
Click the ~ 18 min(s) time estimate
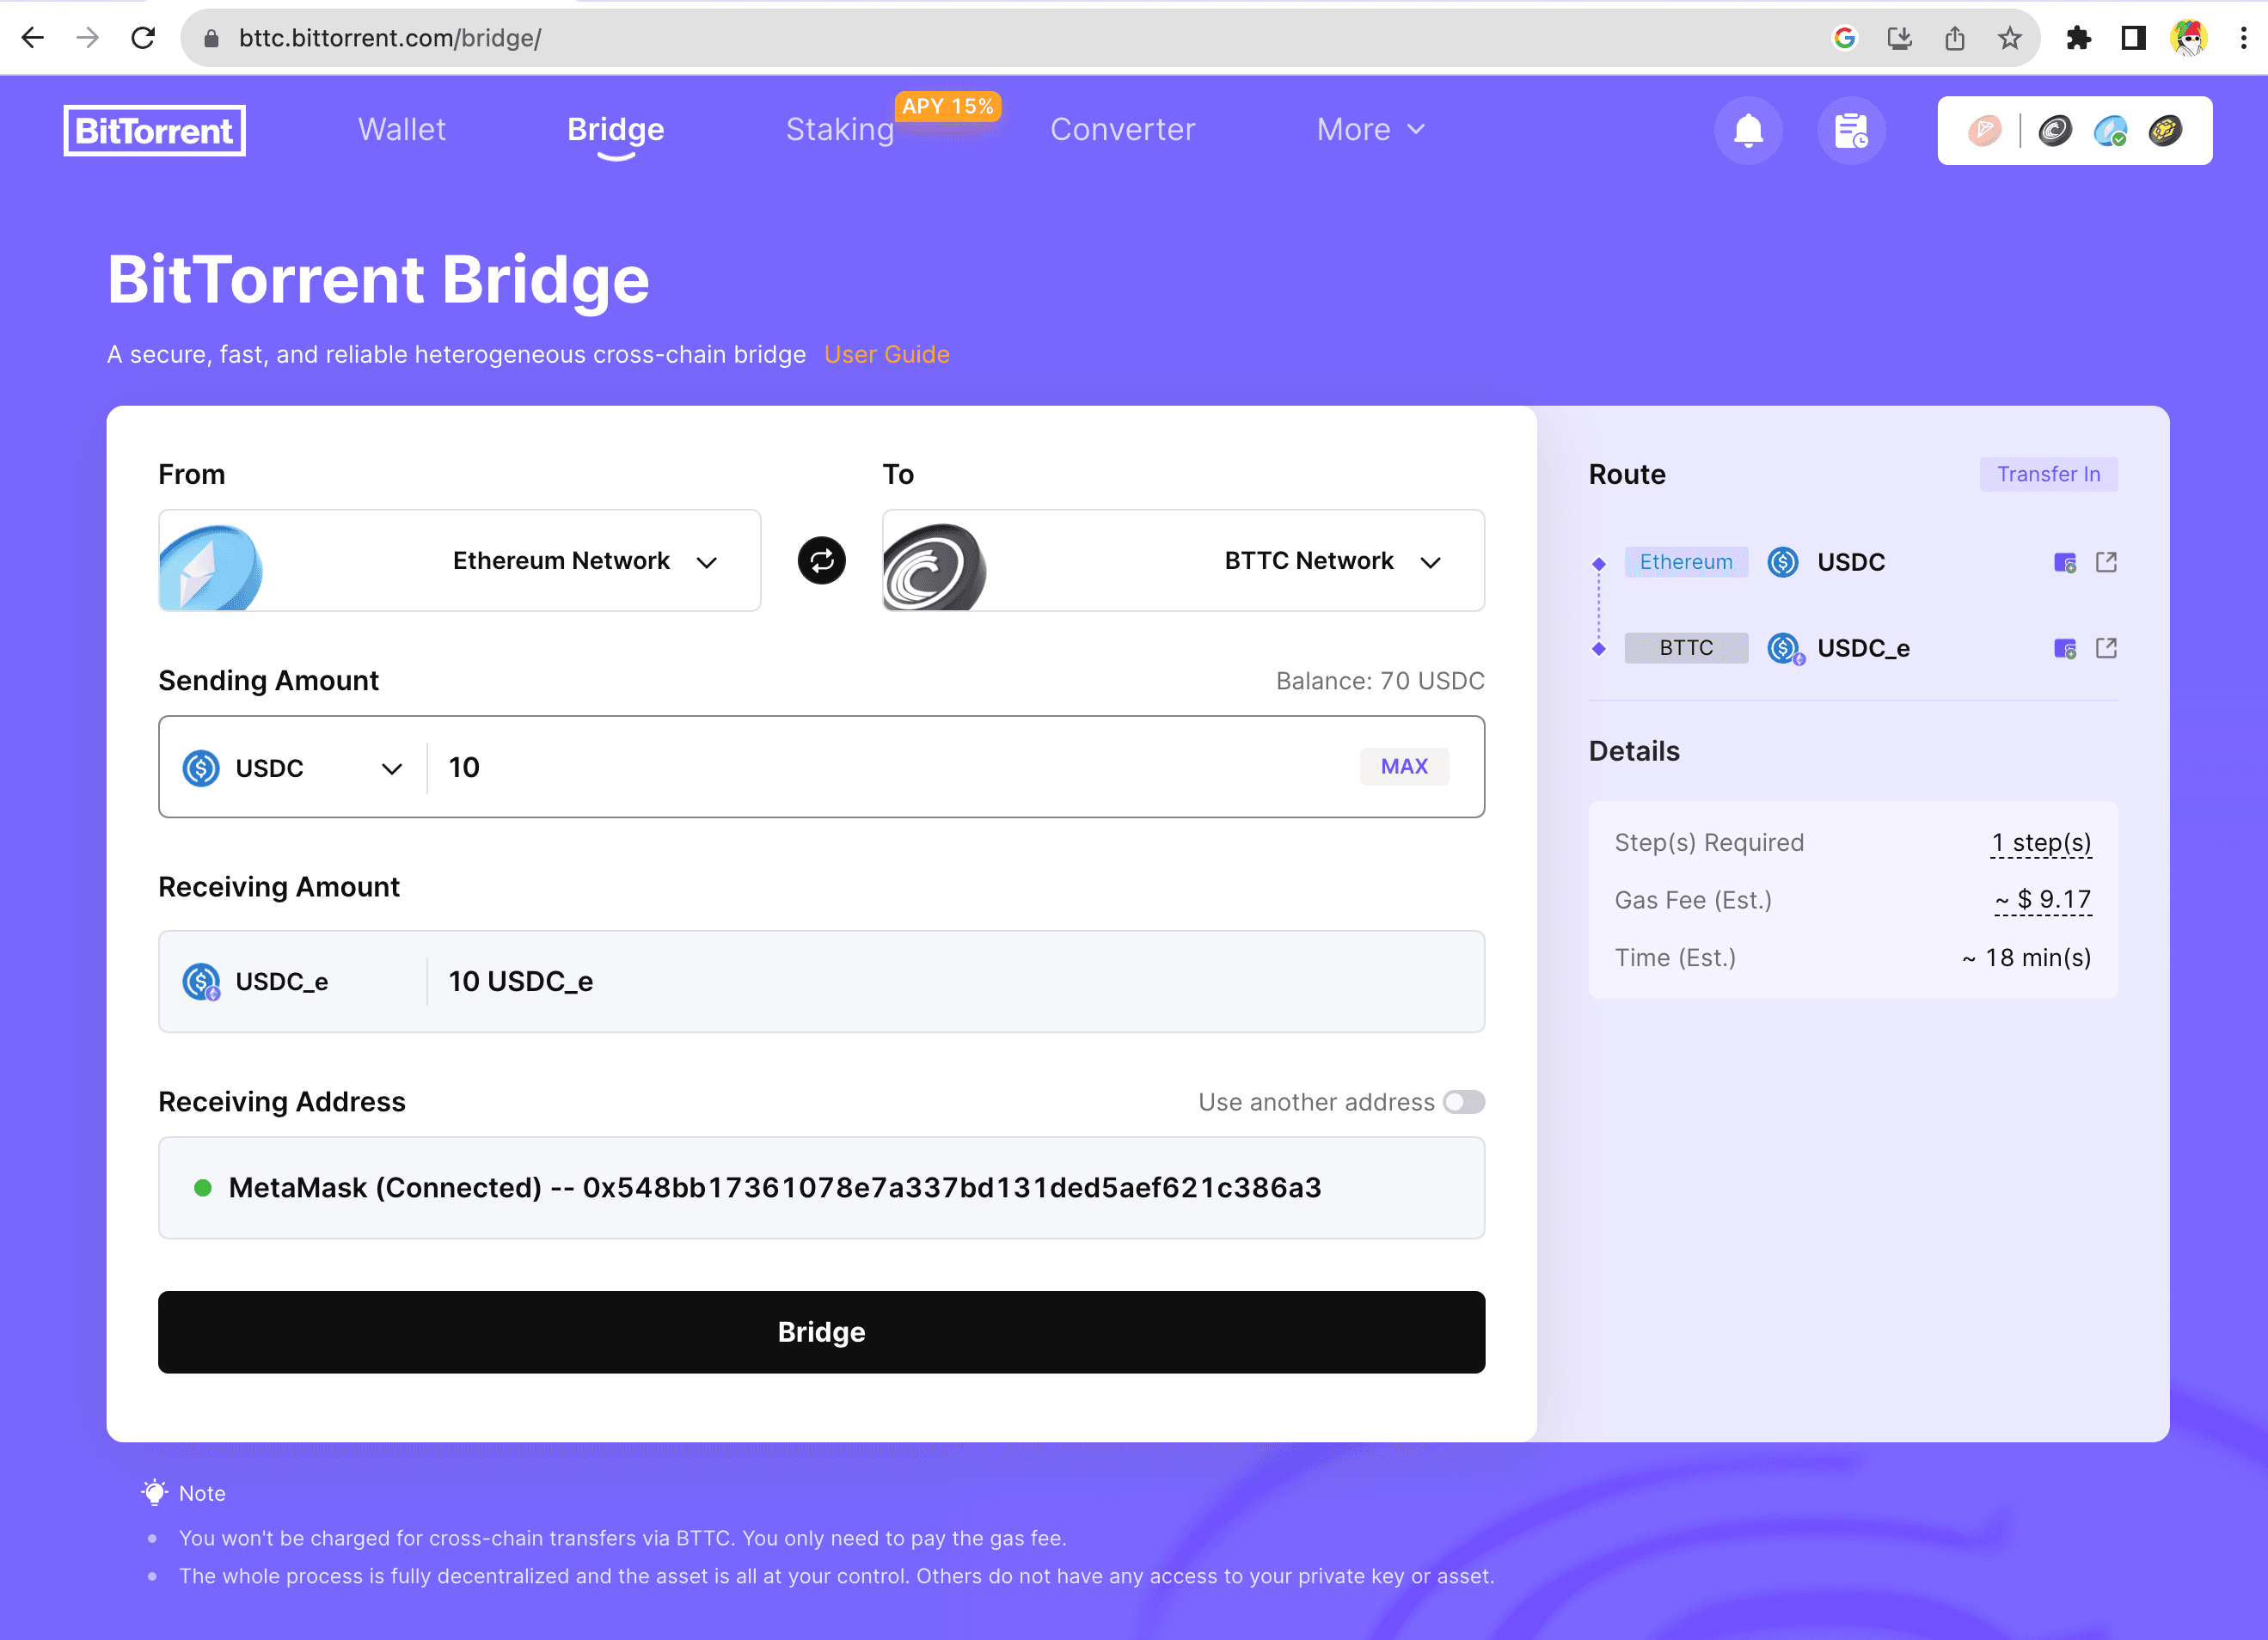[2026, 958]
